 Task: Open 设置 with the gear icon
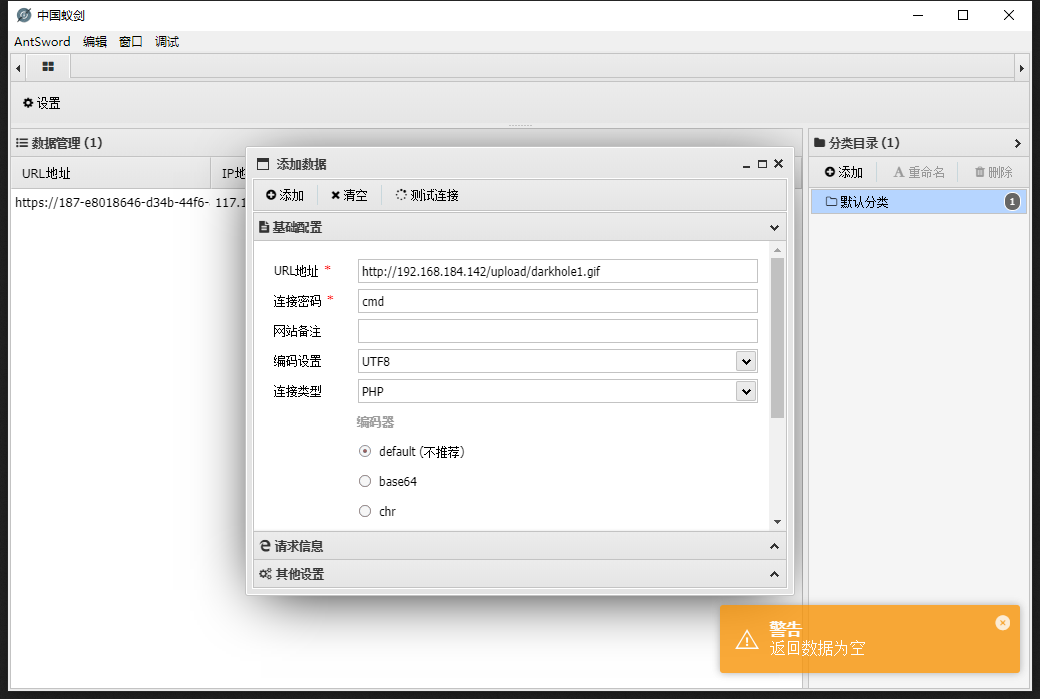(42, 103)
